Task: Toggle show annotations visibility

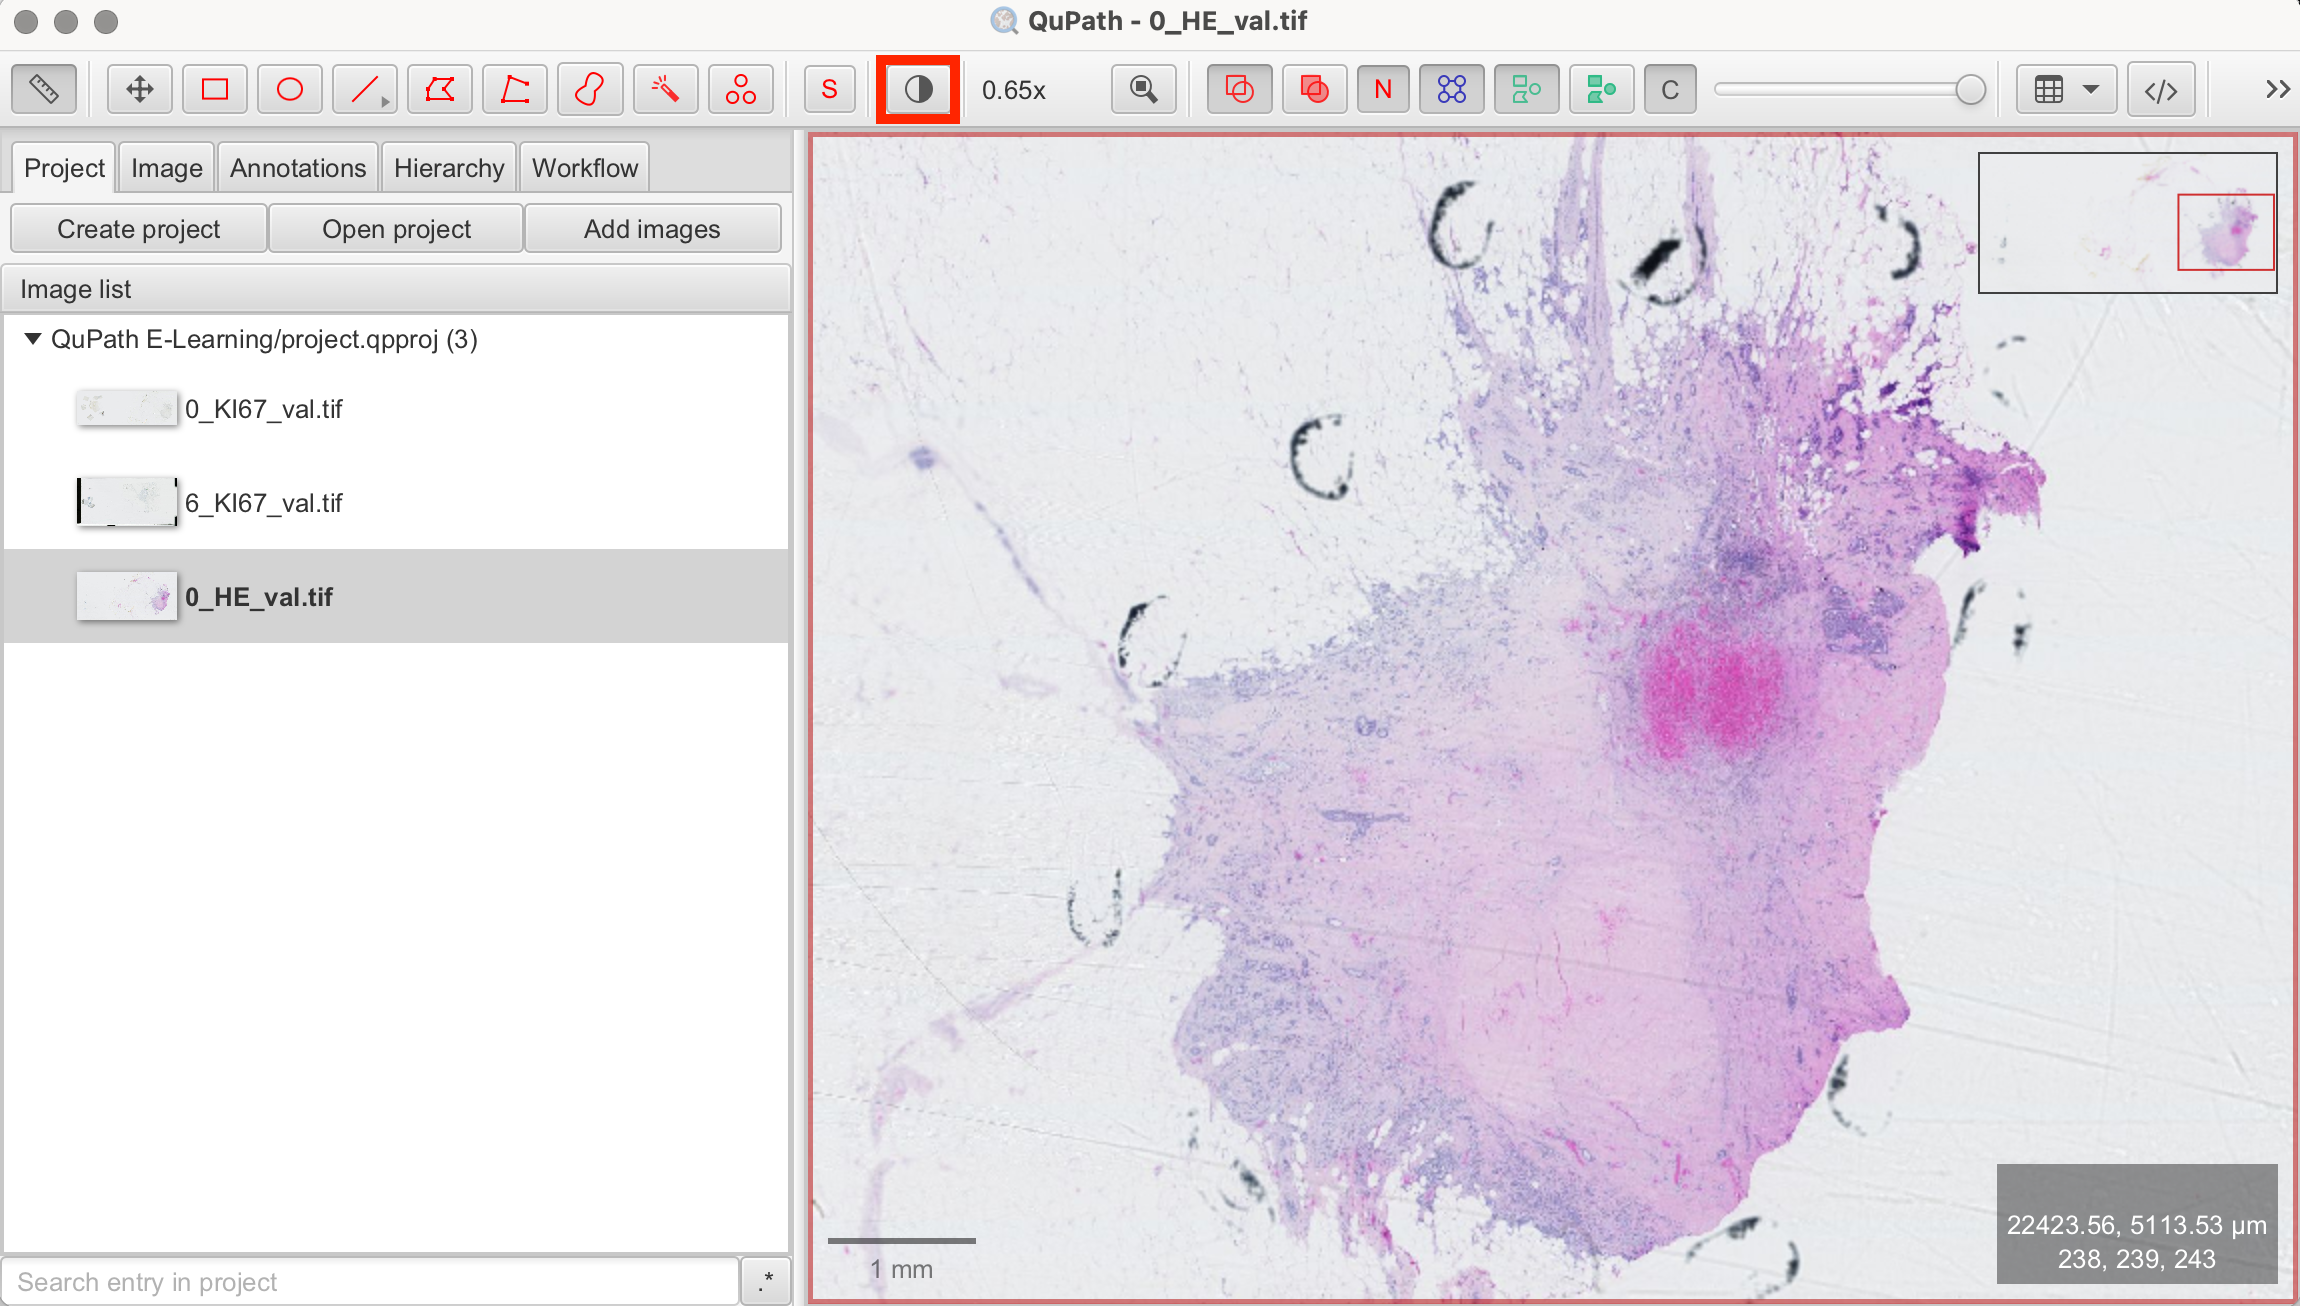Action: pyautogui.click(x=1239, y=90)
